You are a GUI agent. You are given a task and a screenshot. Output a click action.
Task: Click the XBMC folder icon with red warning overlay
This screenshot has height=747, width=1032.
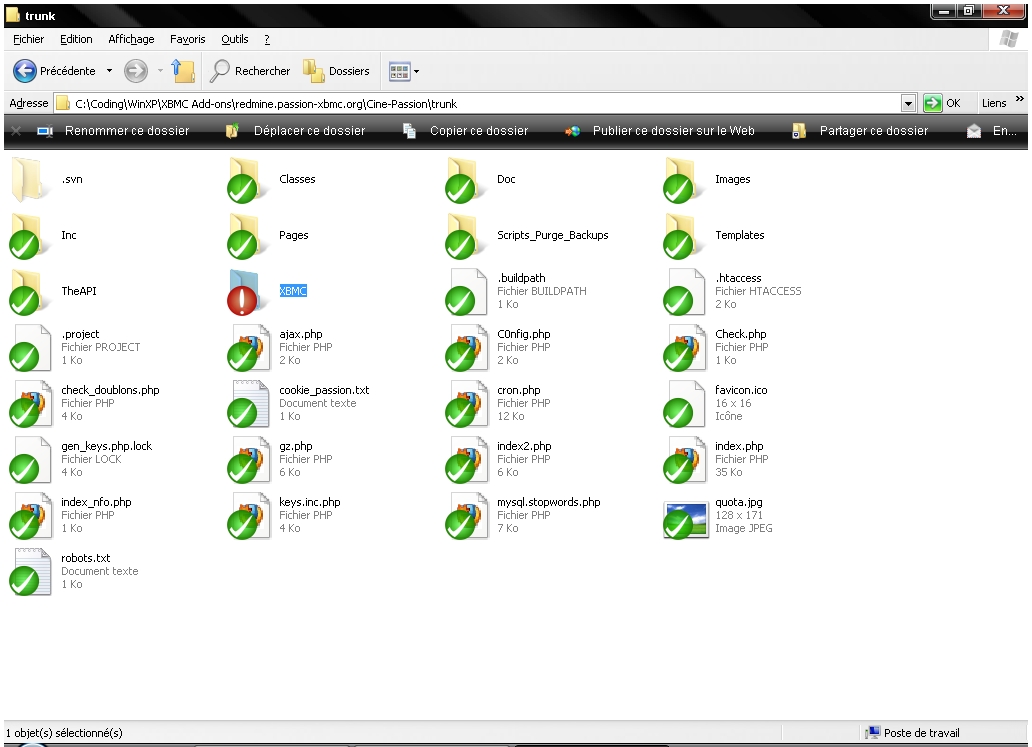point(248,291)
